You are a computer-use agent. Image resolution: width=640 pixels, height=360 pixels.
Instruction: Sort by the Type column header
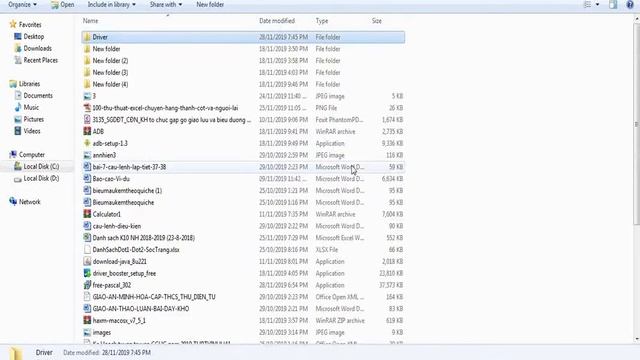click(x=322, y=21)
